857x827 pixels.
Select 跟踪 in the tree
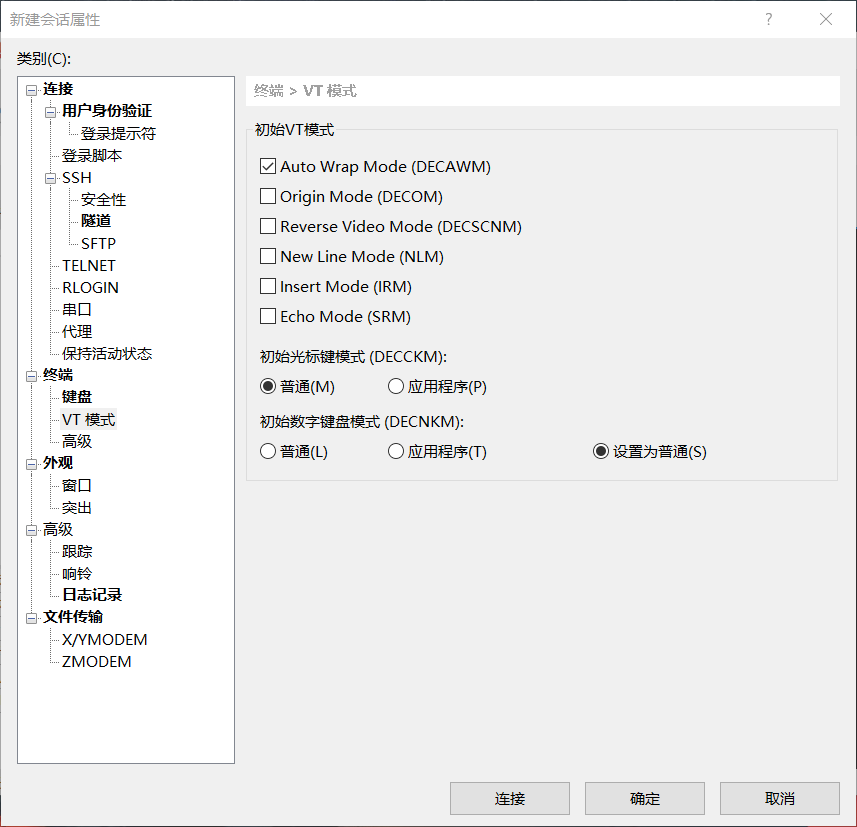coord(77,551)
